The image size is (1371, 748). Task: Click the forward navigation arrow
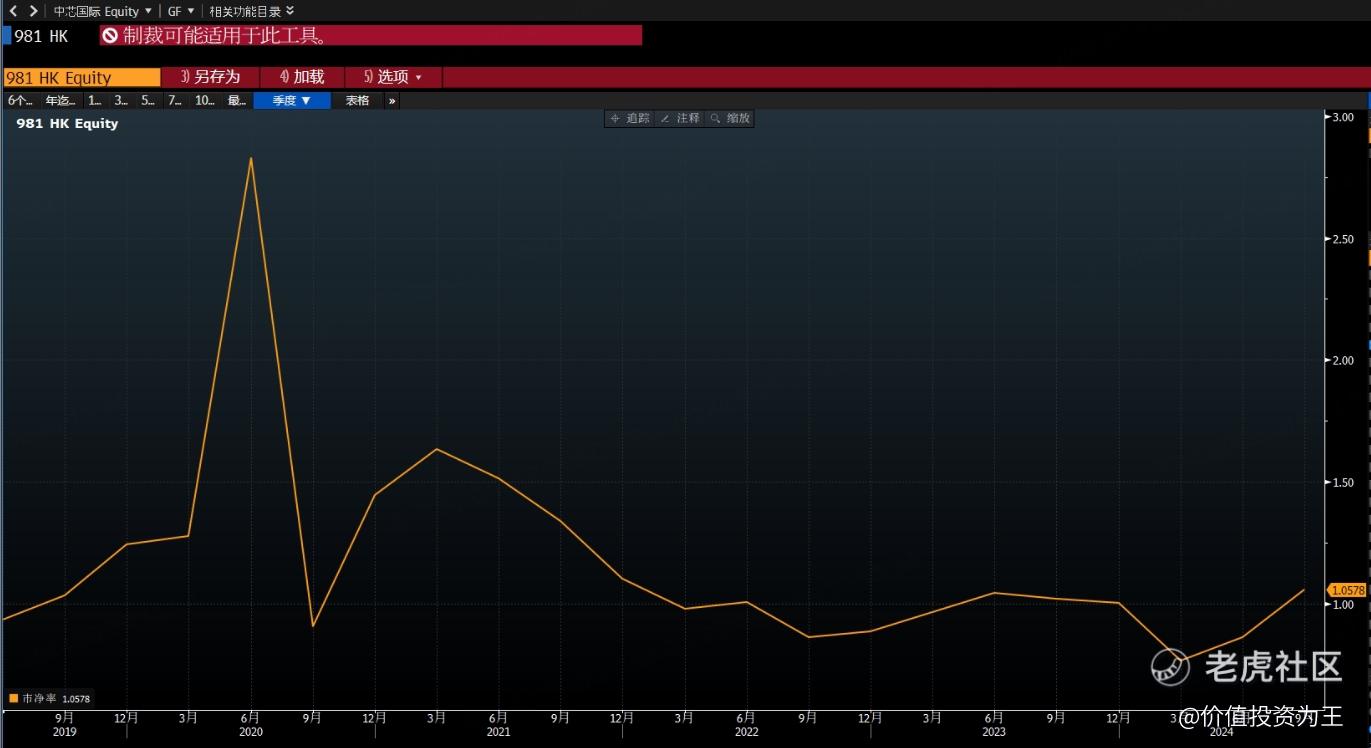(x=33, y=11)
